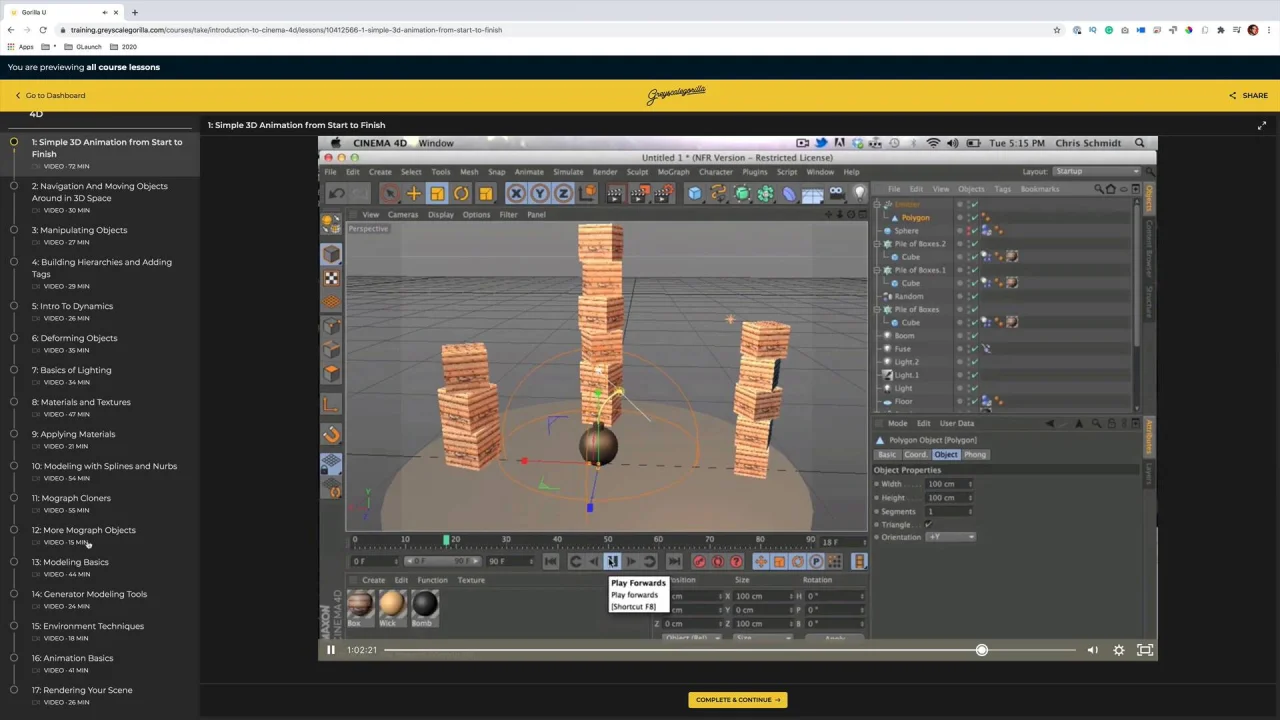1280x720 pixels.
Task: Click Go to Start of animation button
Action: [x=551, y=561]
